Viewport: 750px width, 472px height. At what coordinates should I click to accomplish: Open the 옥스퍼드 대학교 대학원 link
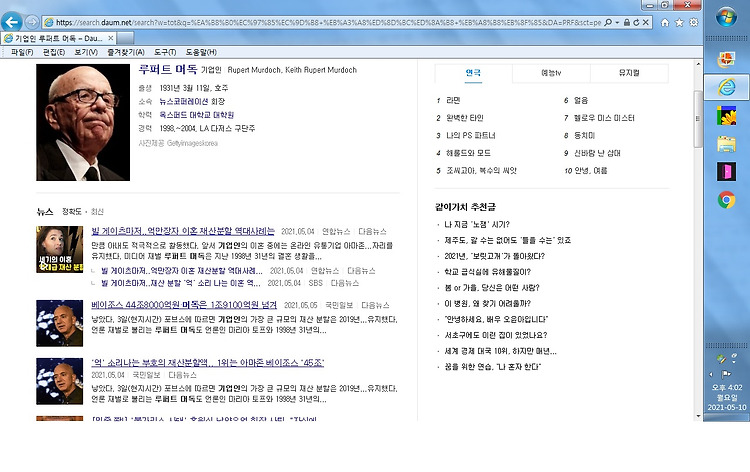(197, 115)
